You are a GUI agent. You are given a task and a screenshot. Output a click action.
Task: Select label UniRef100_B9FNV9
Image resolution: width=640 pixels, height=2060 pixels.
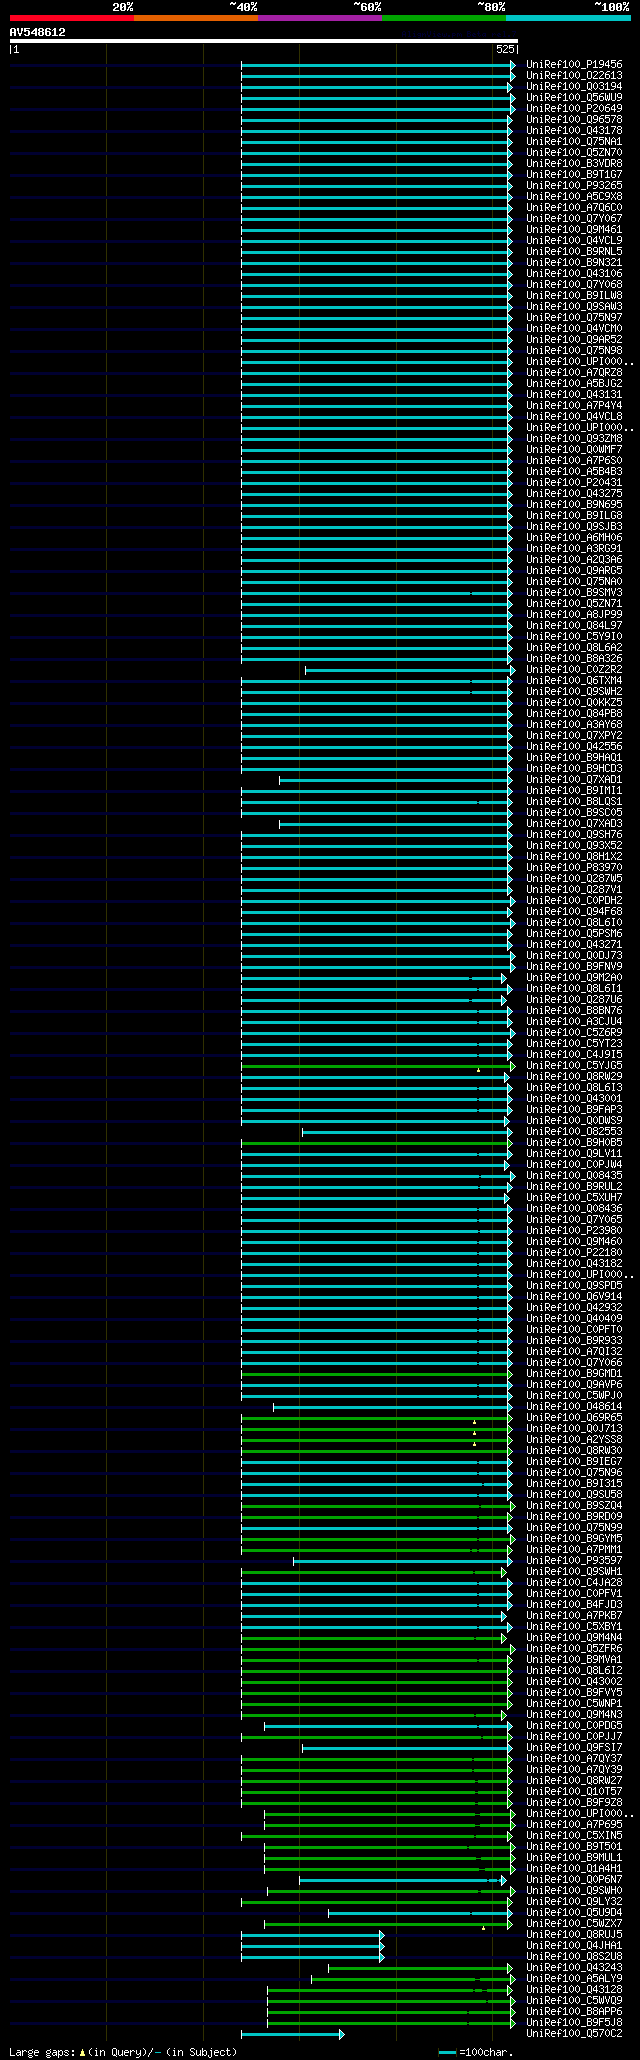point(574,966)
